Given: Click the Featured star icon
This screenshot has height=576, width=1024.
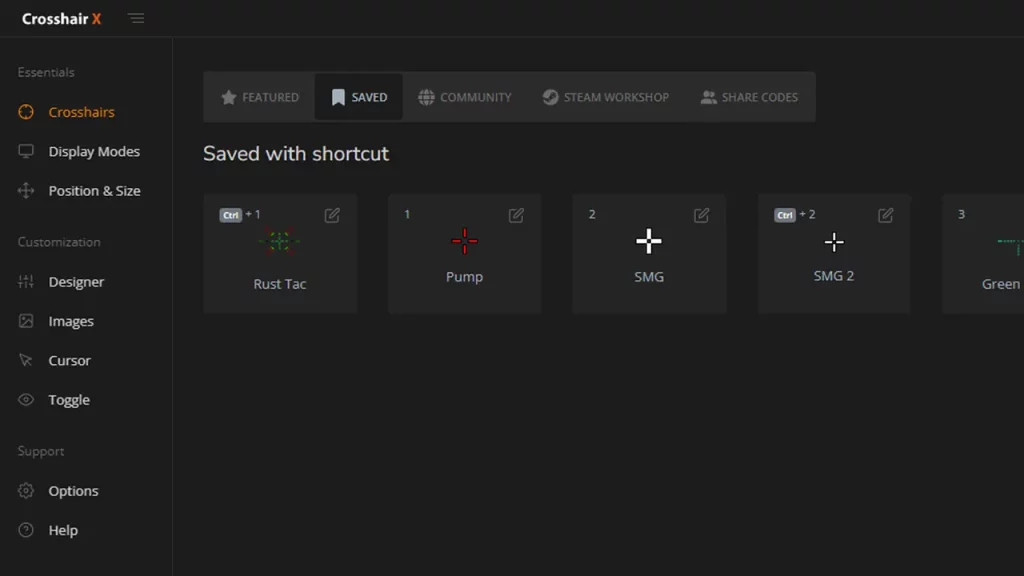Looking at the screenshot, I should (x=229, y=97).
